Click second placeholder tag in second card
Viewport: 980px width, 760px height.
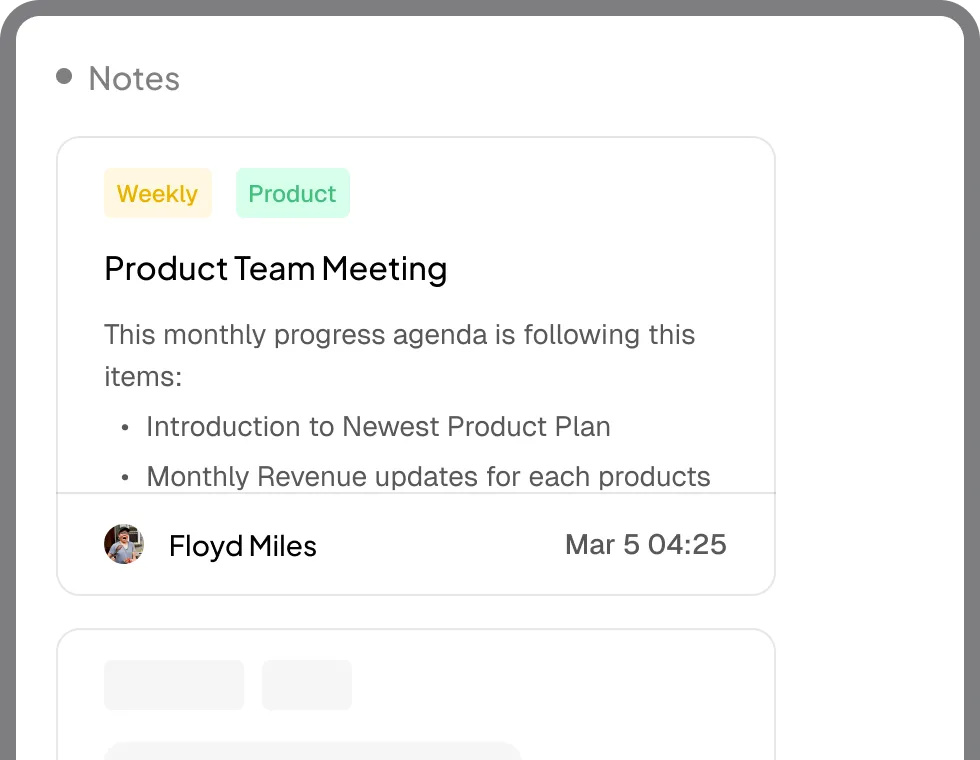point(307,685)
